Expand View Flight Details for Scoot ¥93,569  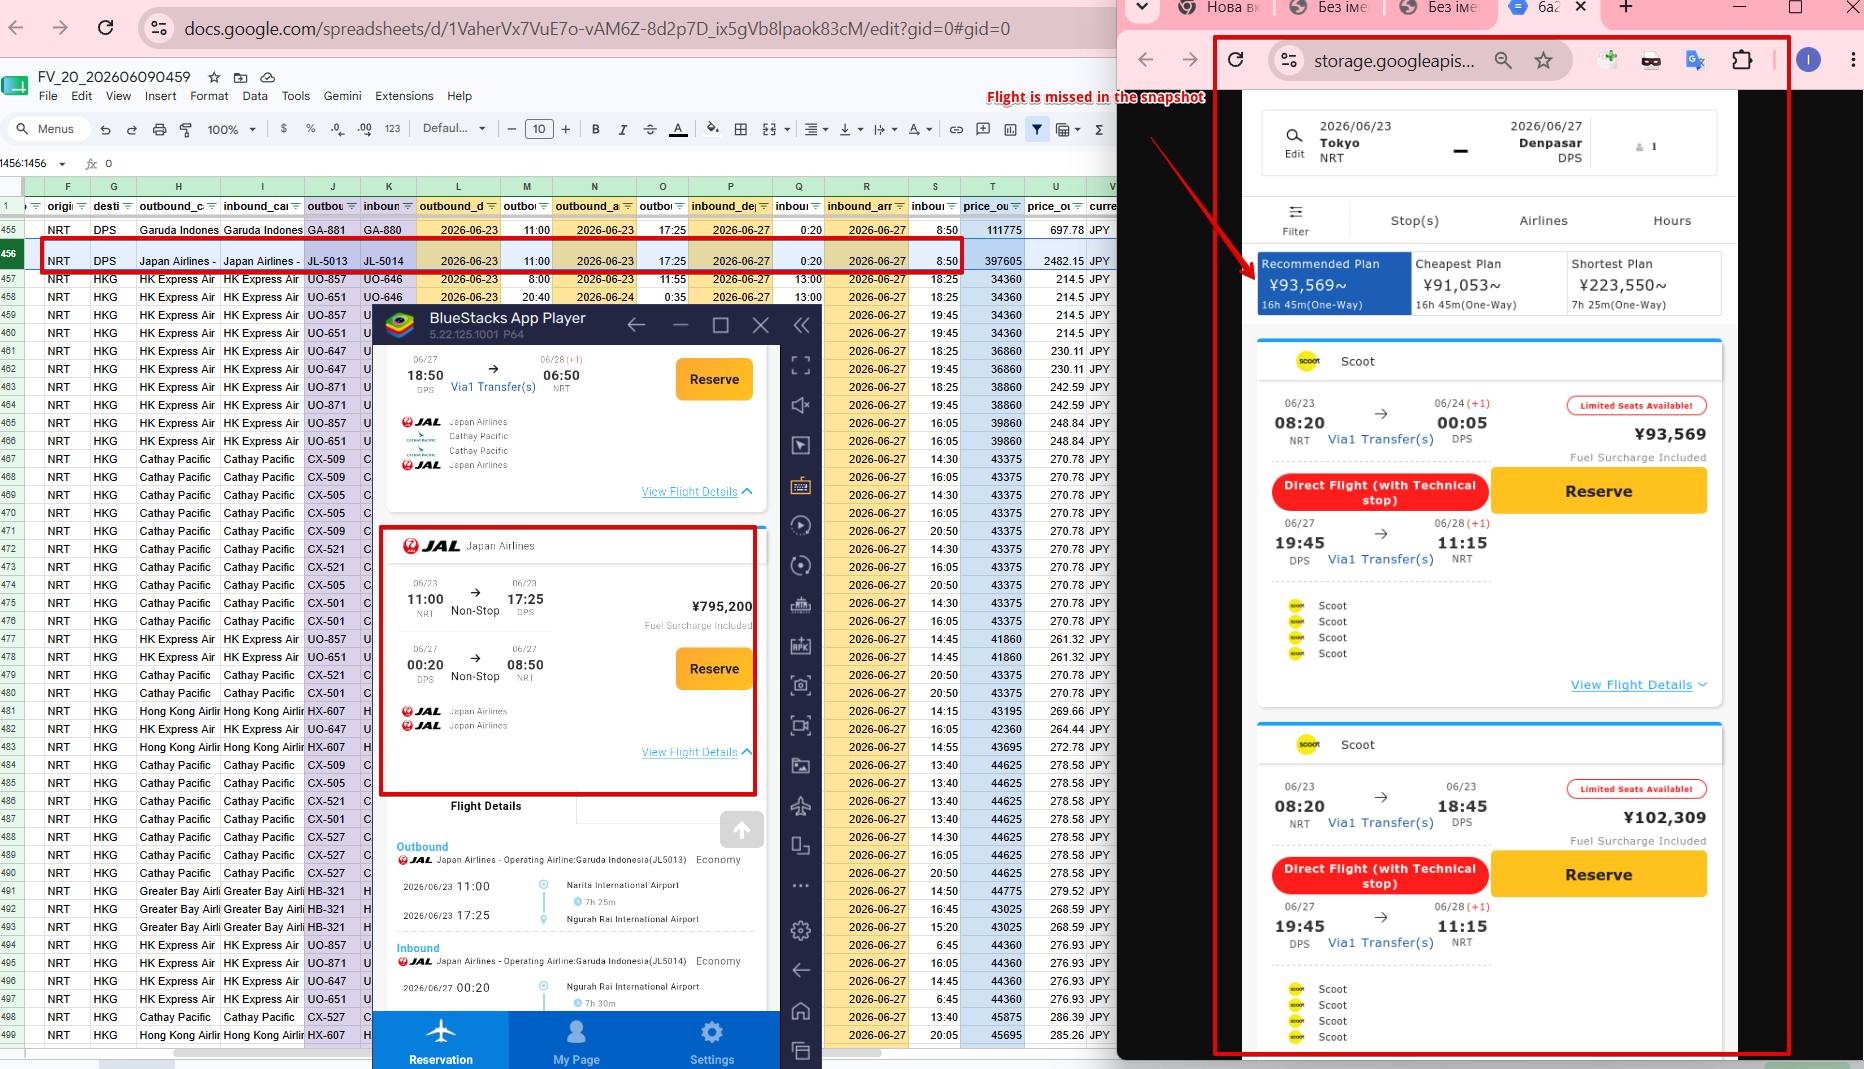pos(1639,685)
